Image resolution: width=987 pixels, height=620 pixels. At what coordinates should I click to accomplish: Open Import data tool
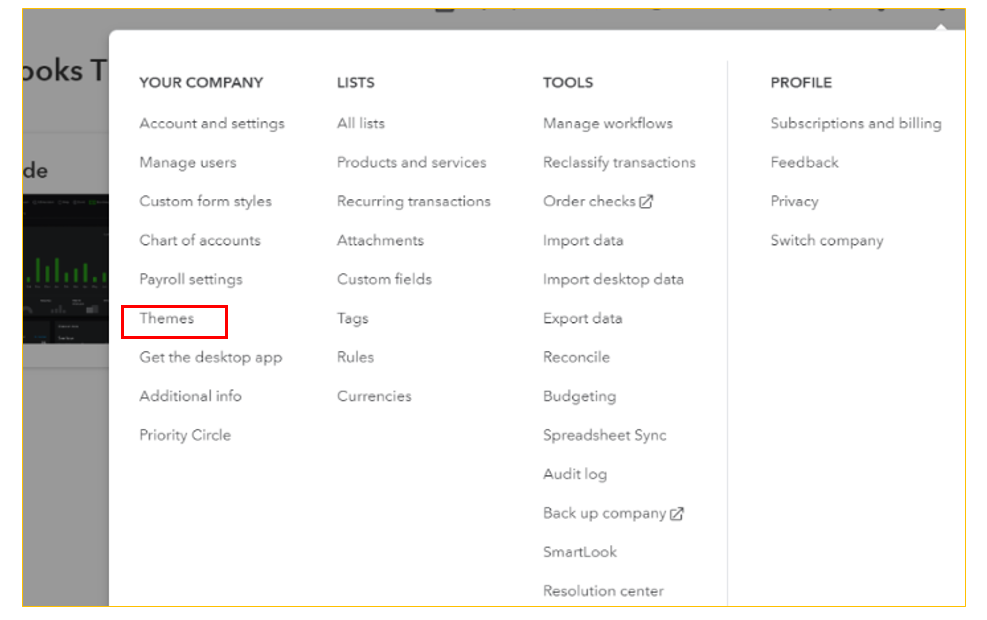coord(583,240)
